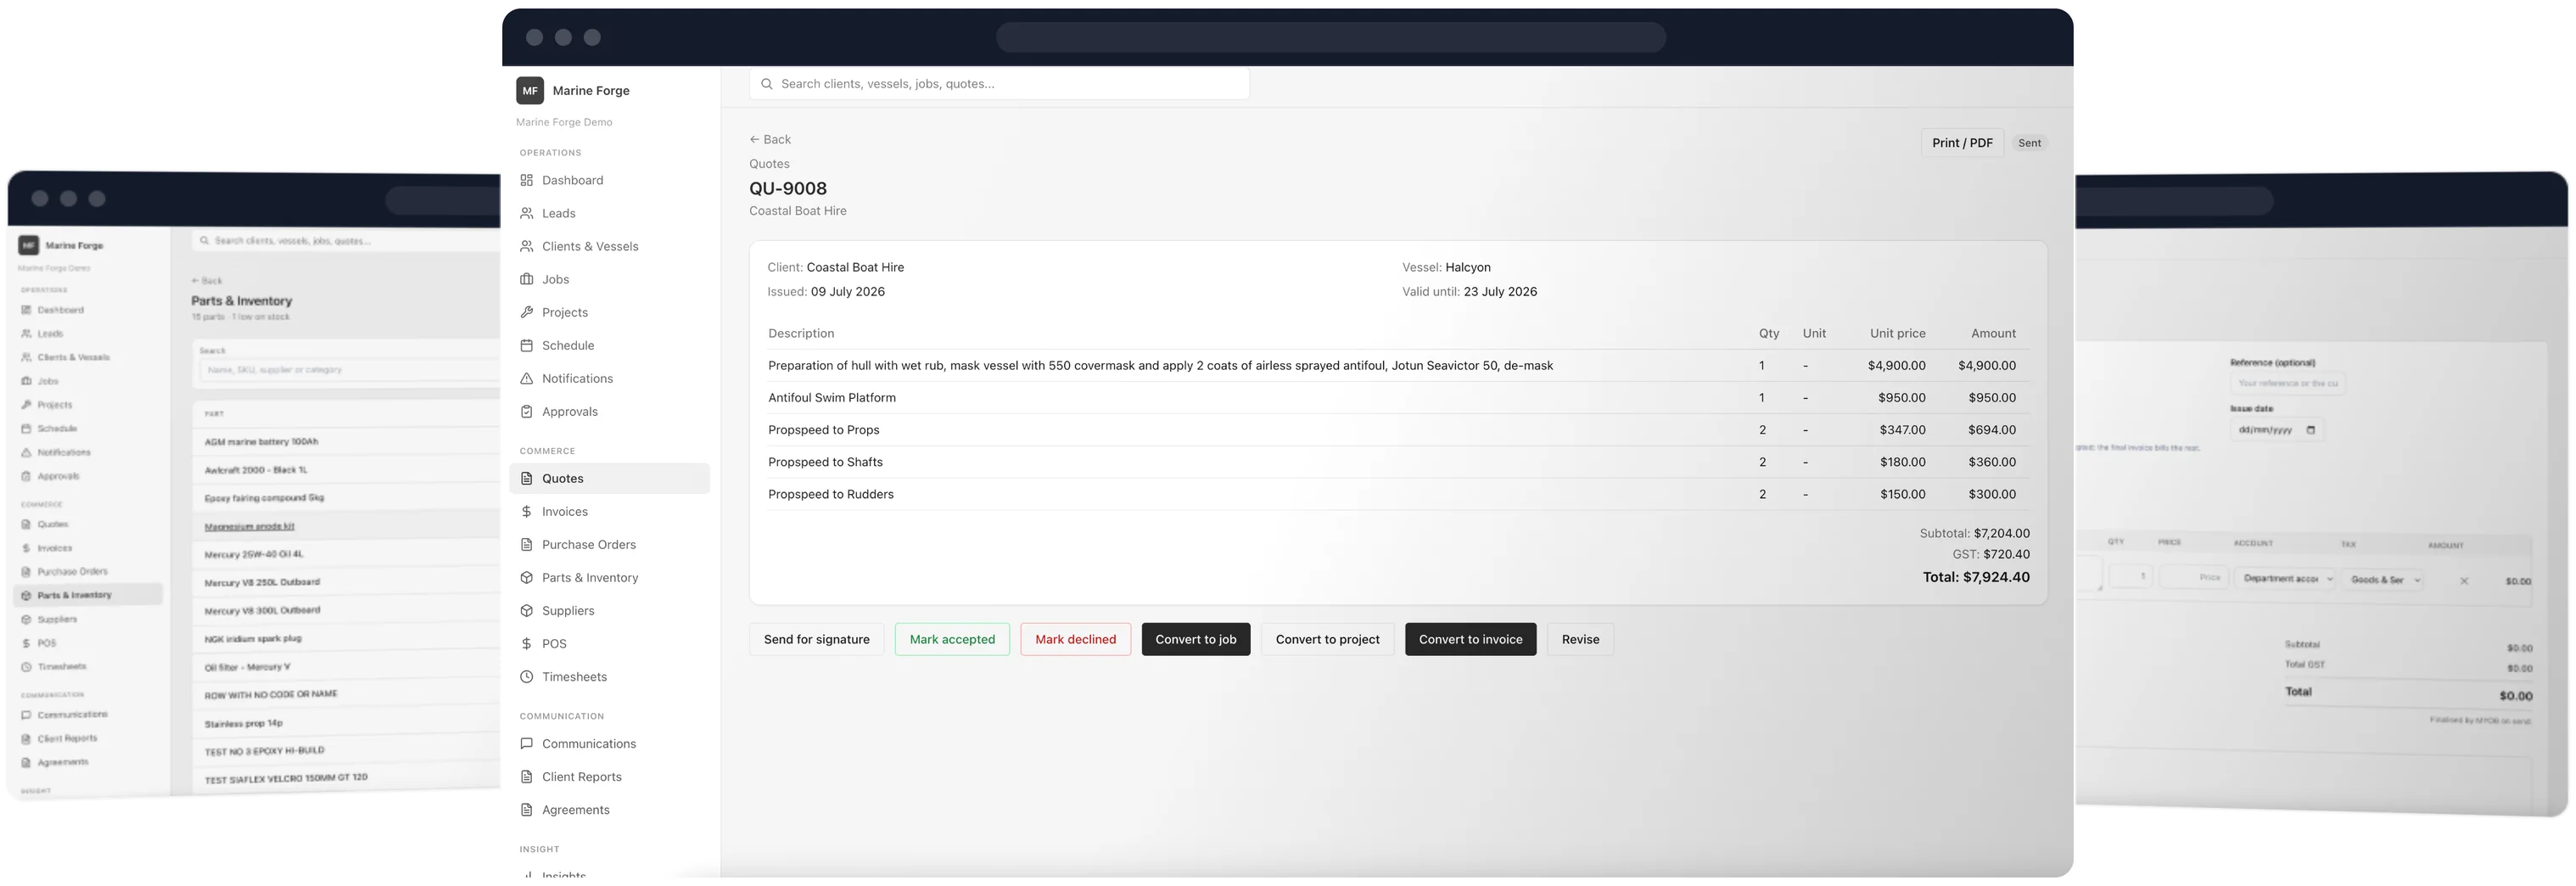Open the Dashboard menu item

click(609, 180)
